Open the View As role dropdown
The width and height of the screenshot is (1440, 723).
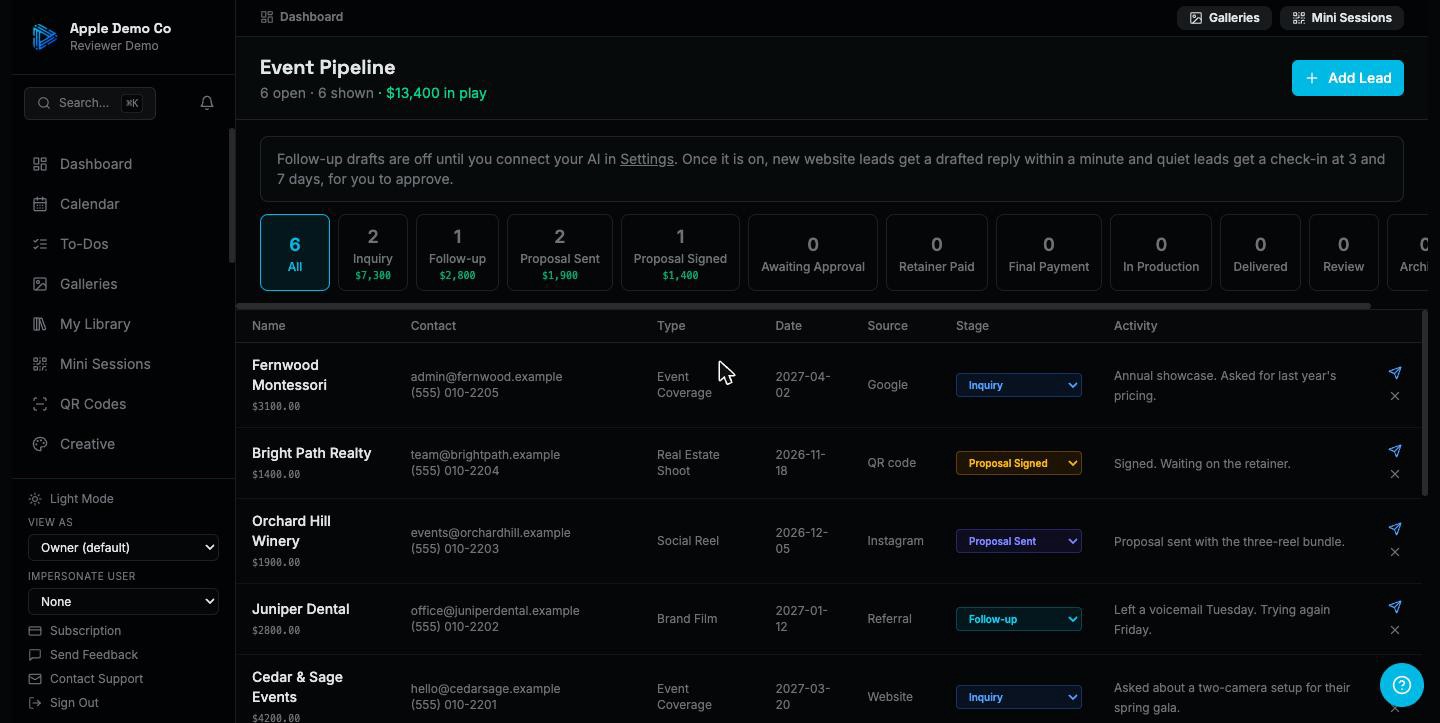(123, 547)
